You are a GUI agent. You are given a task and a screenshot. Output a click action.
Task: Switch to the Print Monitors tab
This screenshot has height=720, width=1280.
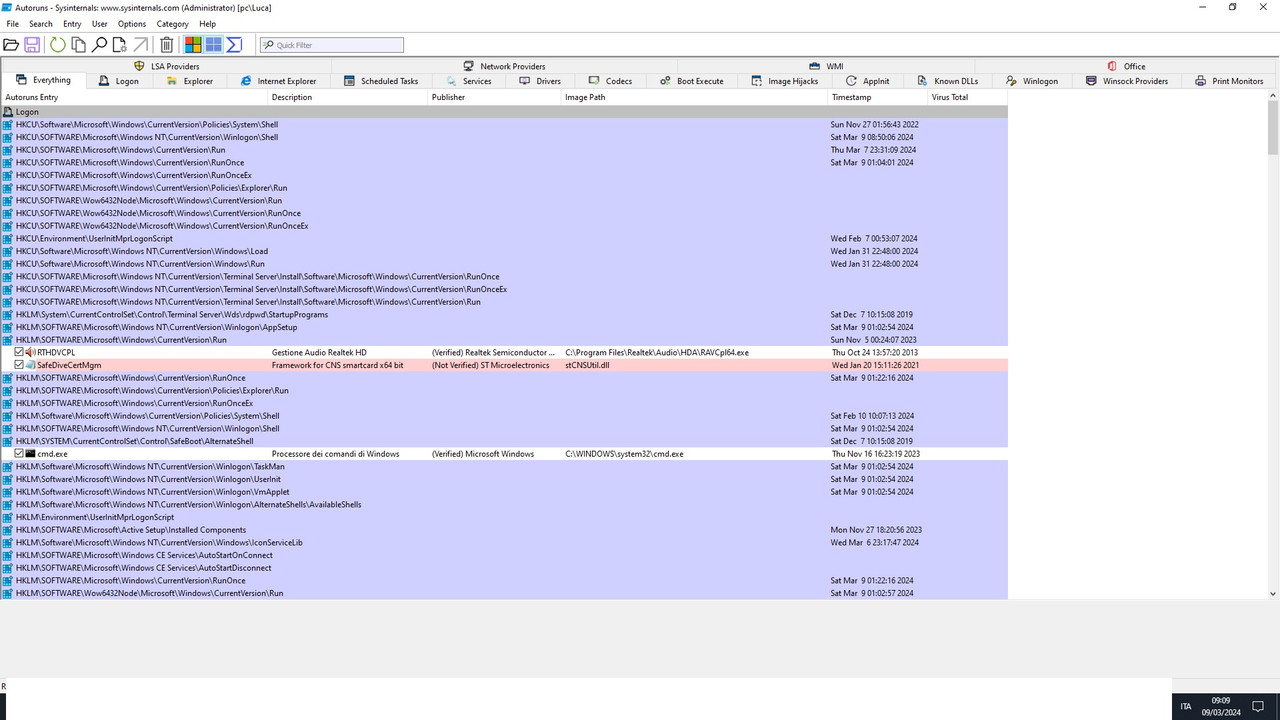pos(1229,81)
